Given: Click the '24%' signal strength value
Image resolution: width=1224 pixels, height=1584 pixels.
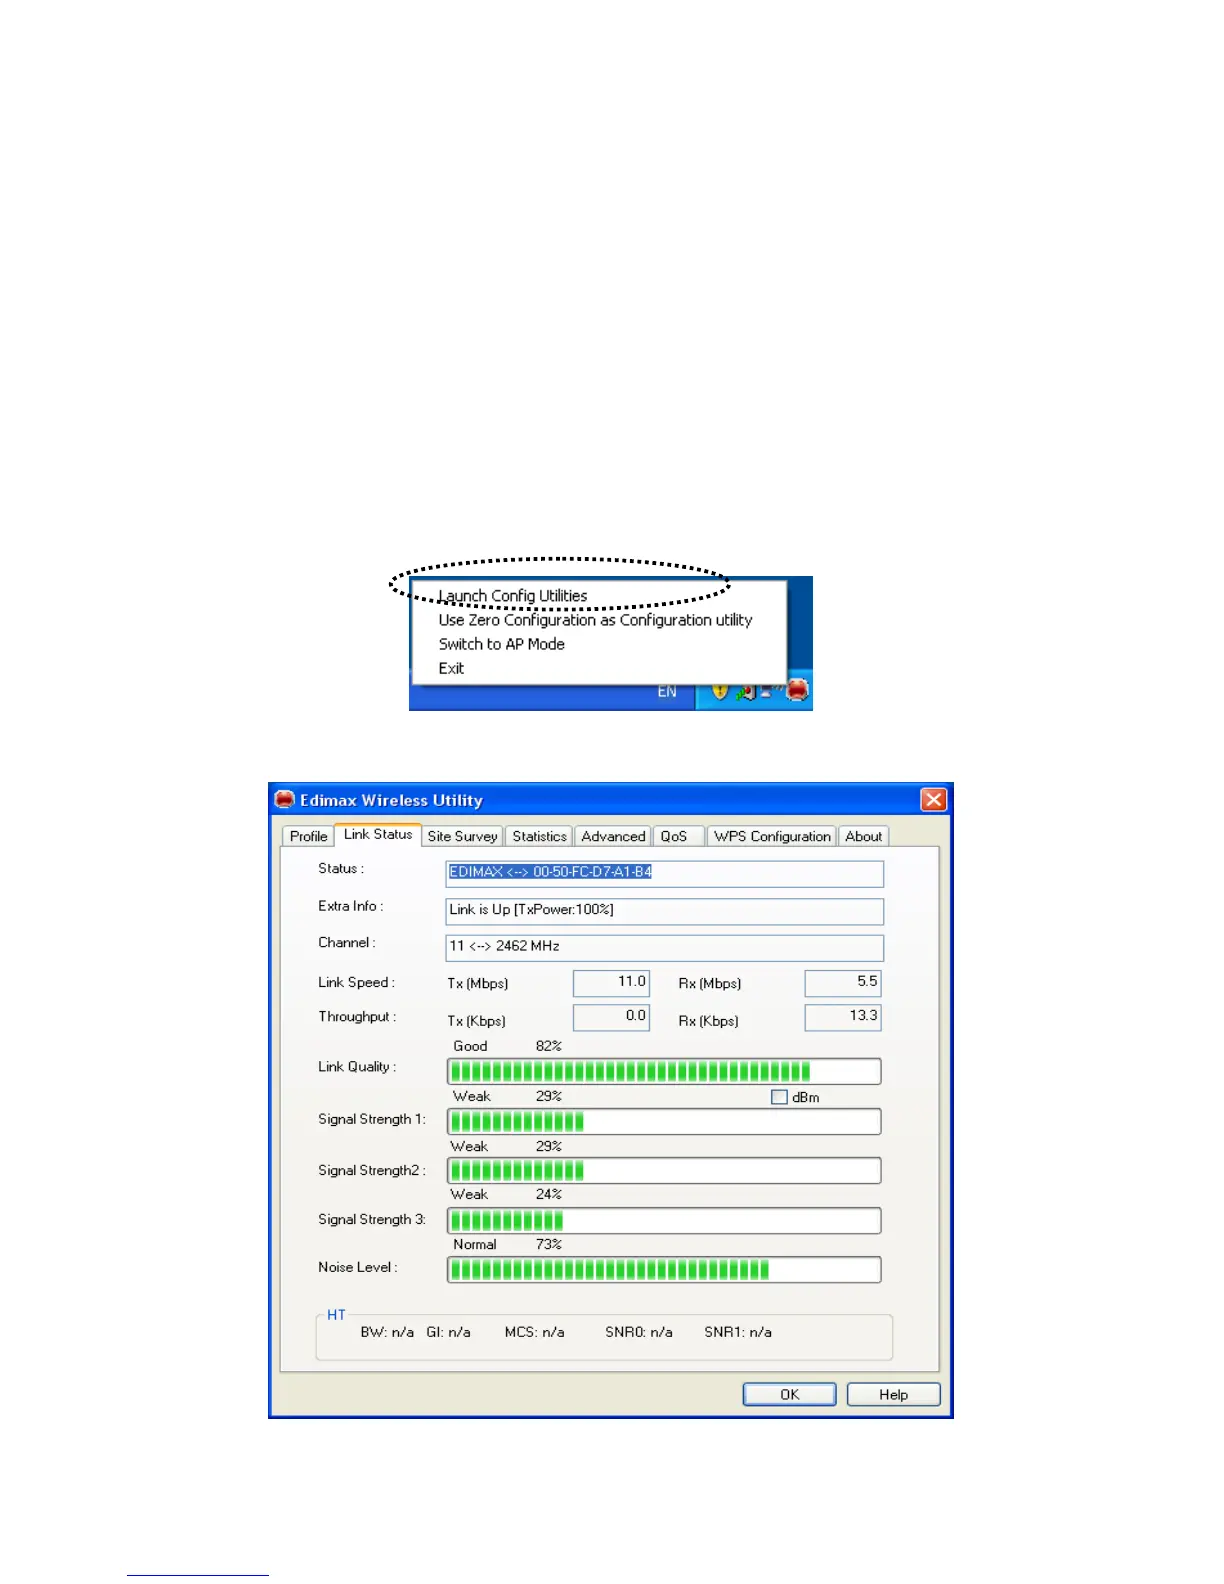Looking at the screenshot, I should pos(548,1194).
